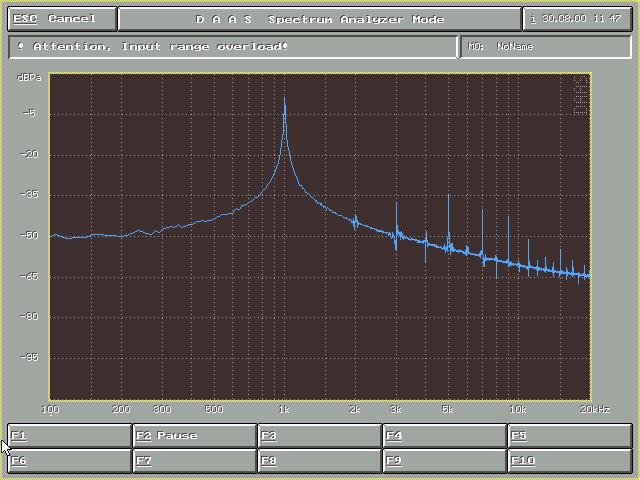Click the F1 function key button
The height and width of the screenshot is (480, 640).
pyautogui.click(x=69, y=436)
